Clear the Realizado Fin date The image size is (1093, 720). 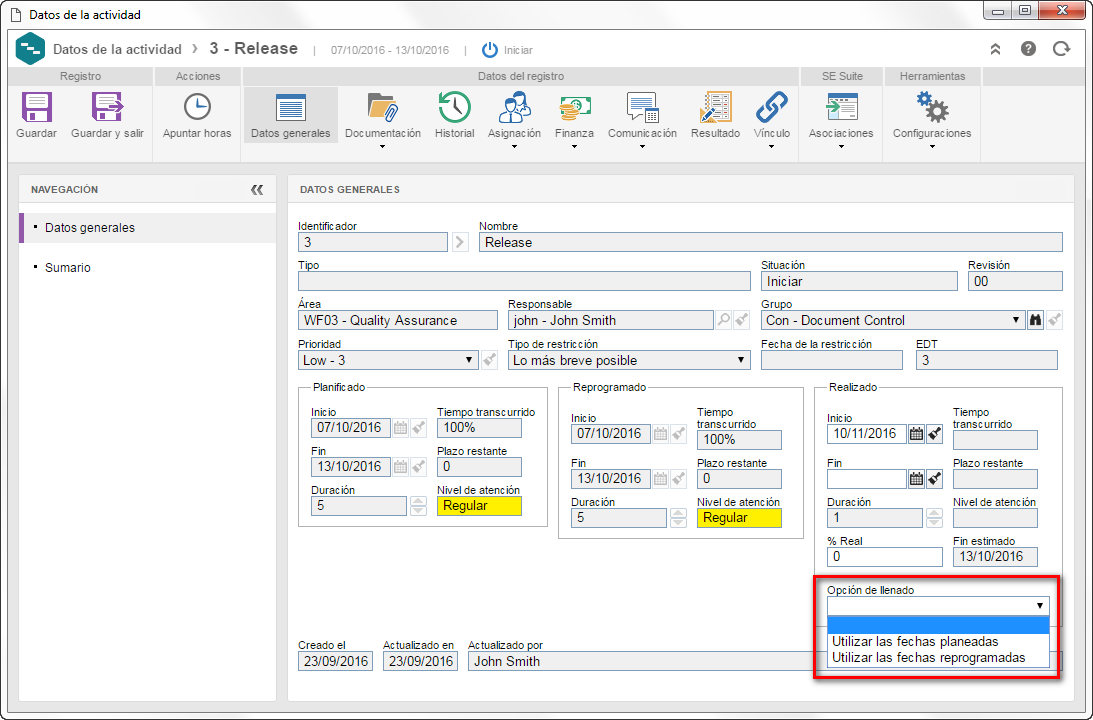(x=934, y=479)
